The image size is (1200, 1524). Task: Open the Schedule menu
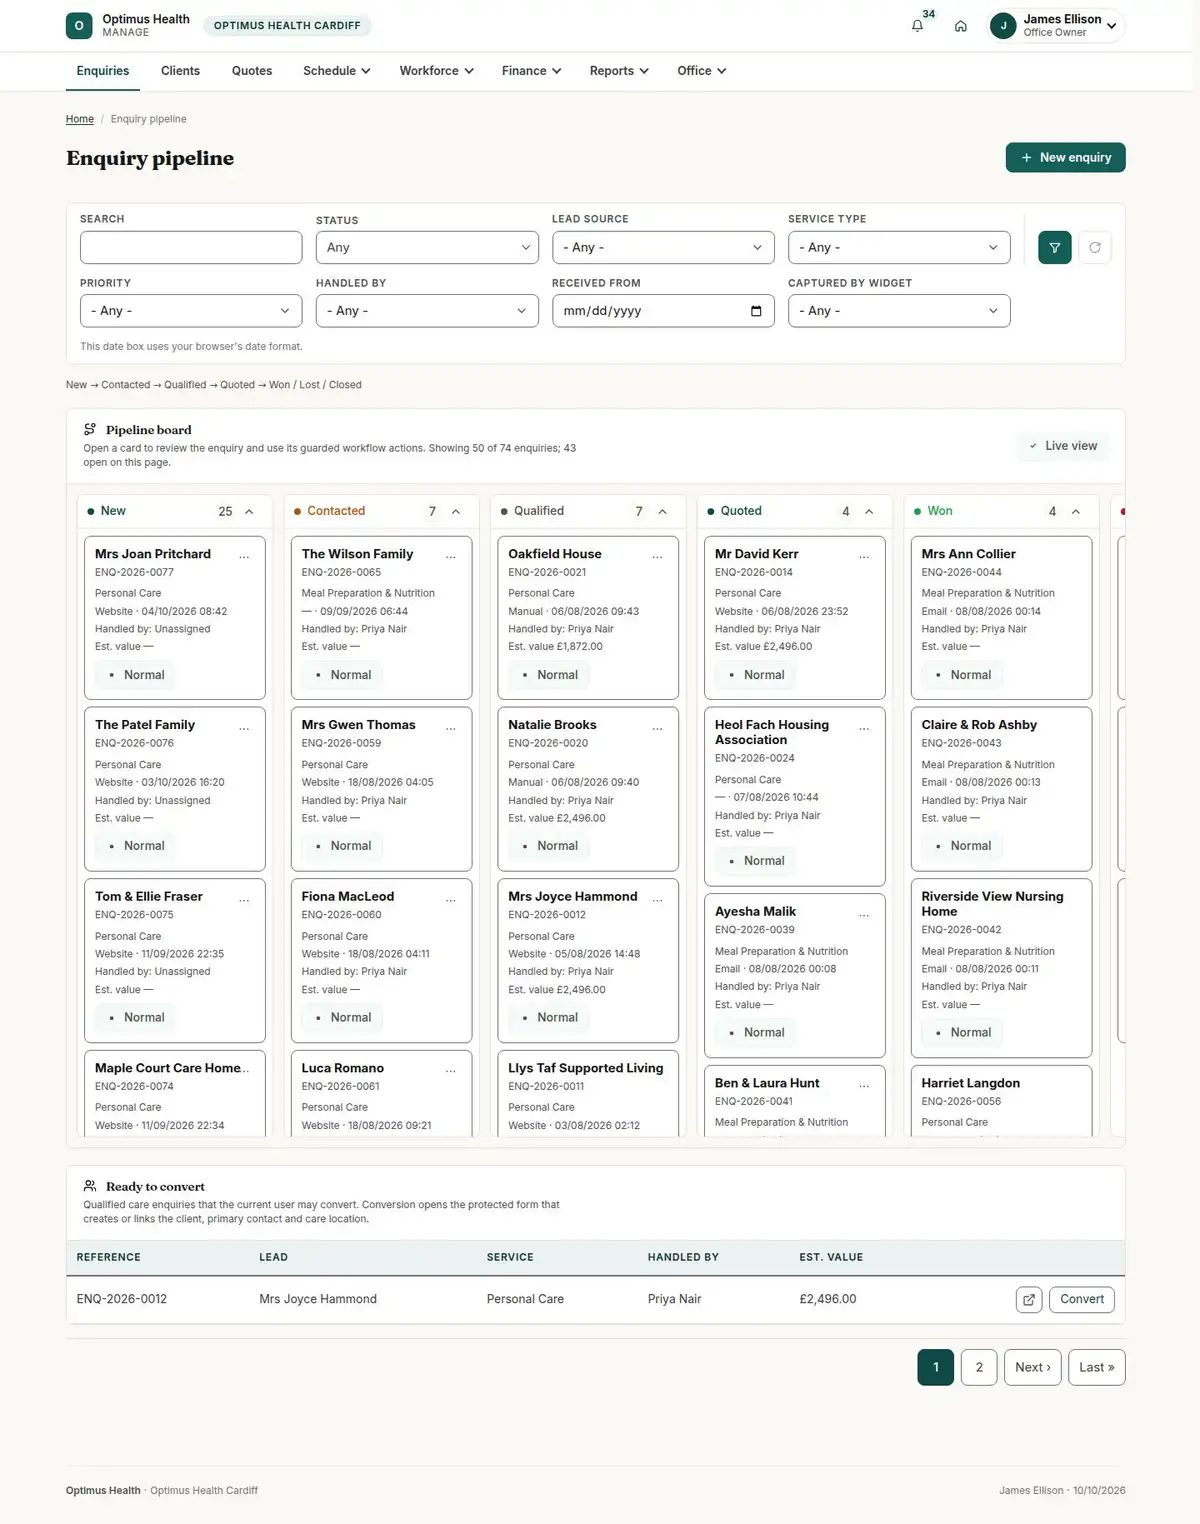pyautogui.click(x=337, y=71)
